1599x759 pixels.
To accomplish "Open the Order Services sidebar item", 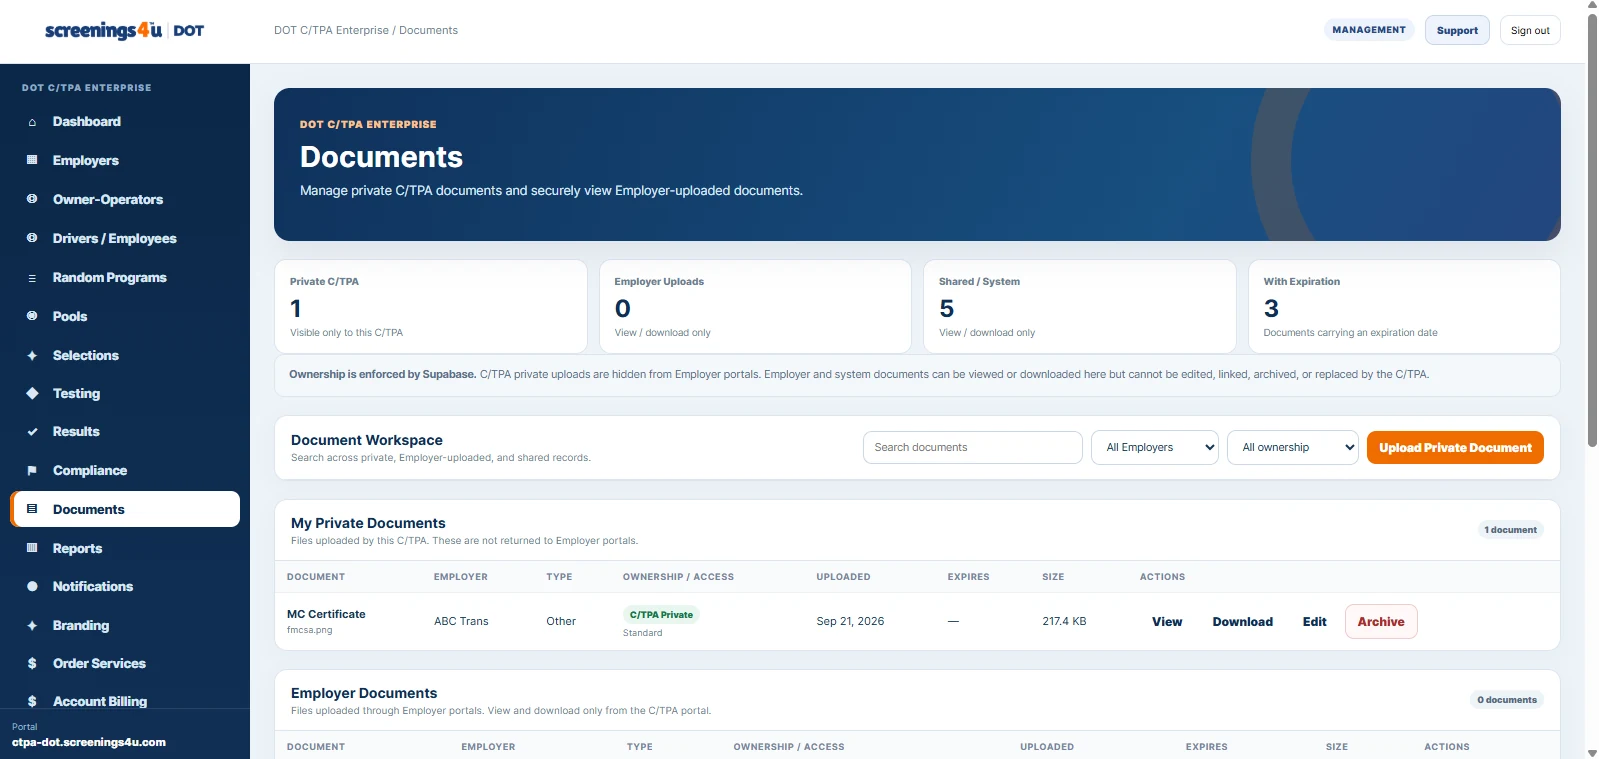I will [125, 663].
